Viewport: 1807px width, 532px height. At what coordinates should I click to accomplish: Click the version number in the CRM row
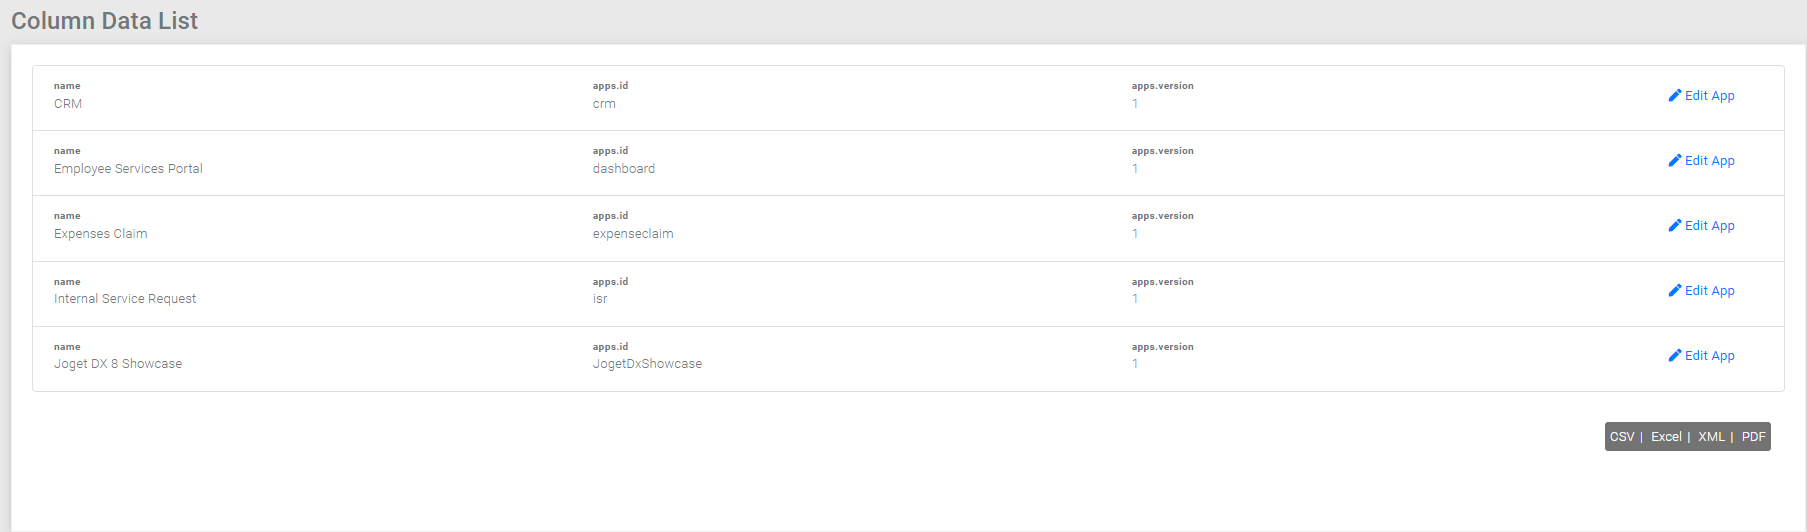click(x=1135, y=104)
